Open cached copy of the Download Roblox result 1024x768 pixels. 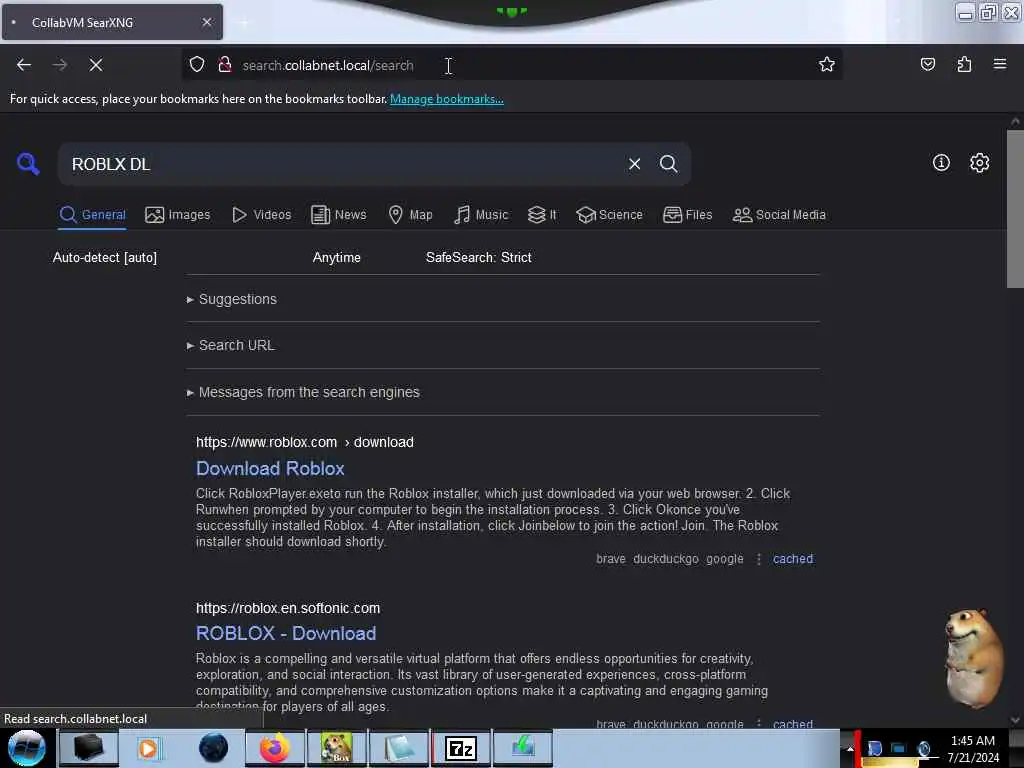pos(793,559)
